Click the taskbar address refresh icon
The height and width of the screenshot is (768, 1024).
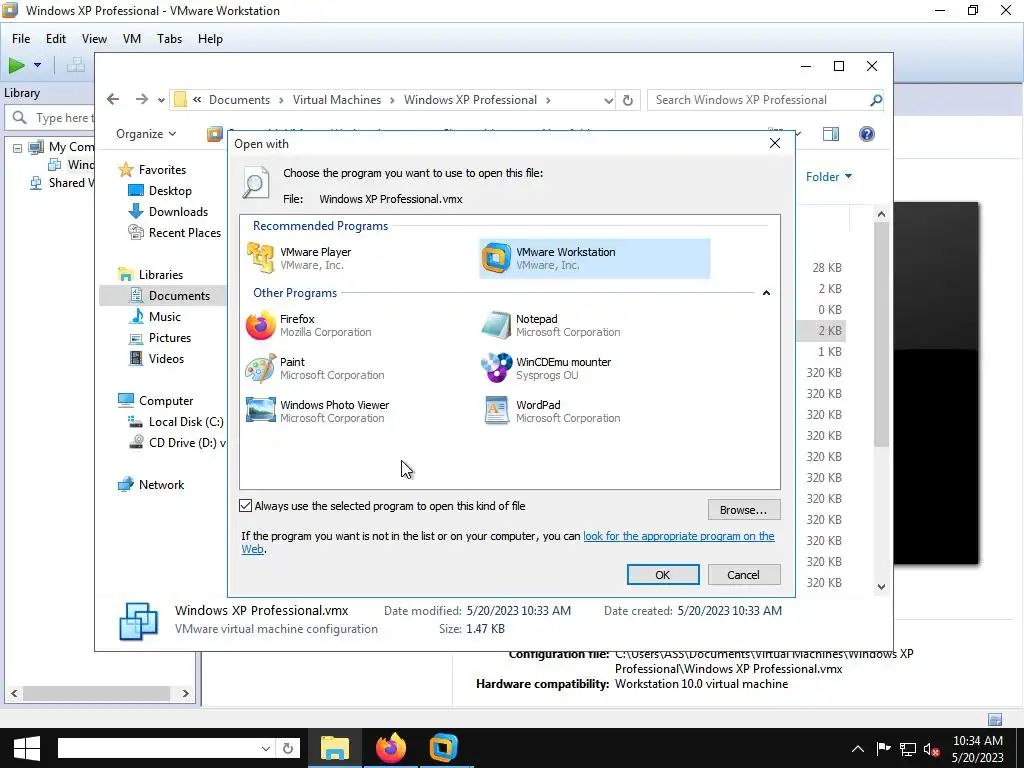click(x=287, y=748)
